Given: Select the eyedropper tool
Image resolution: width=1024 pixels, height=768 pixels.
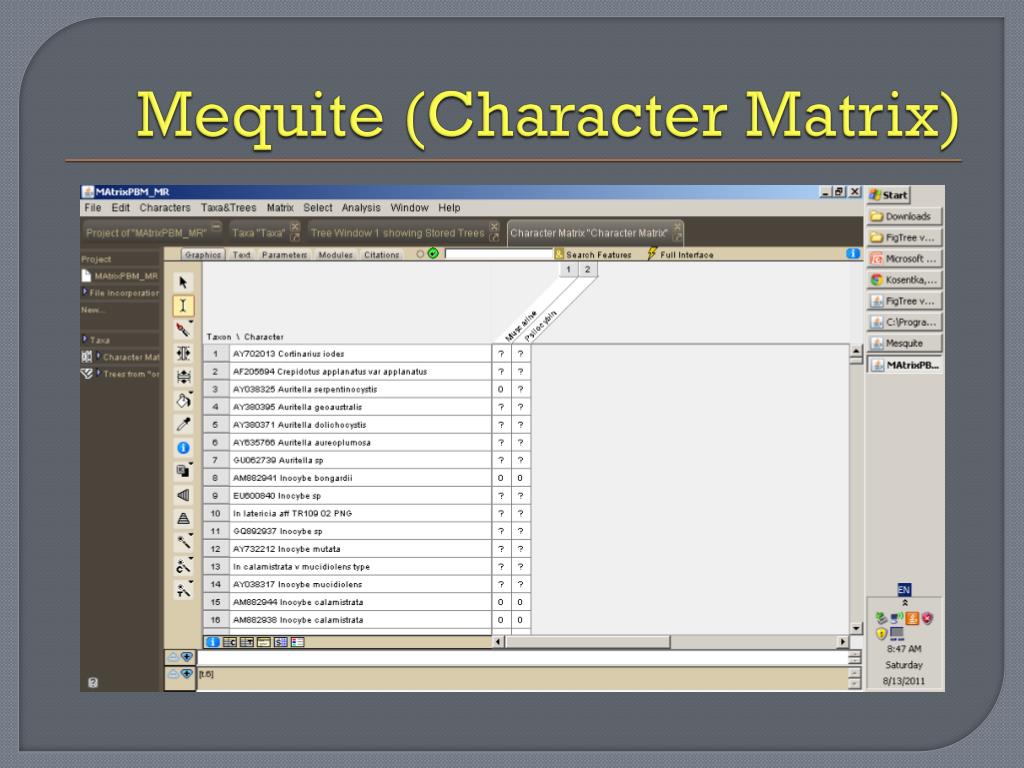Looking at the screenshot, I should coord(183,424).
